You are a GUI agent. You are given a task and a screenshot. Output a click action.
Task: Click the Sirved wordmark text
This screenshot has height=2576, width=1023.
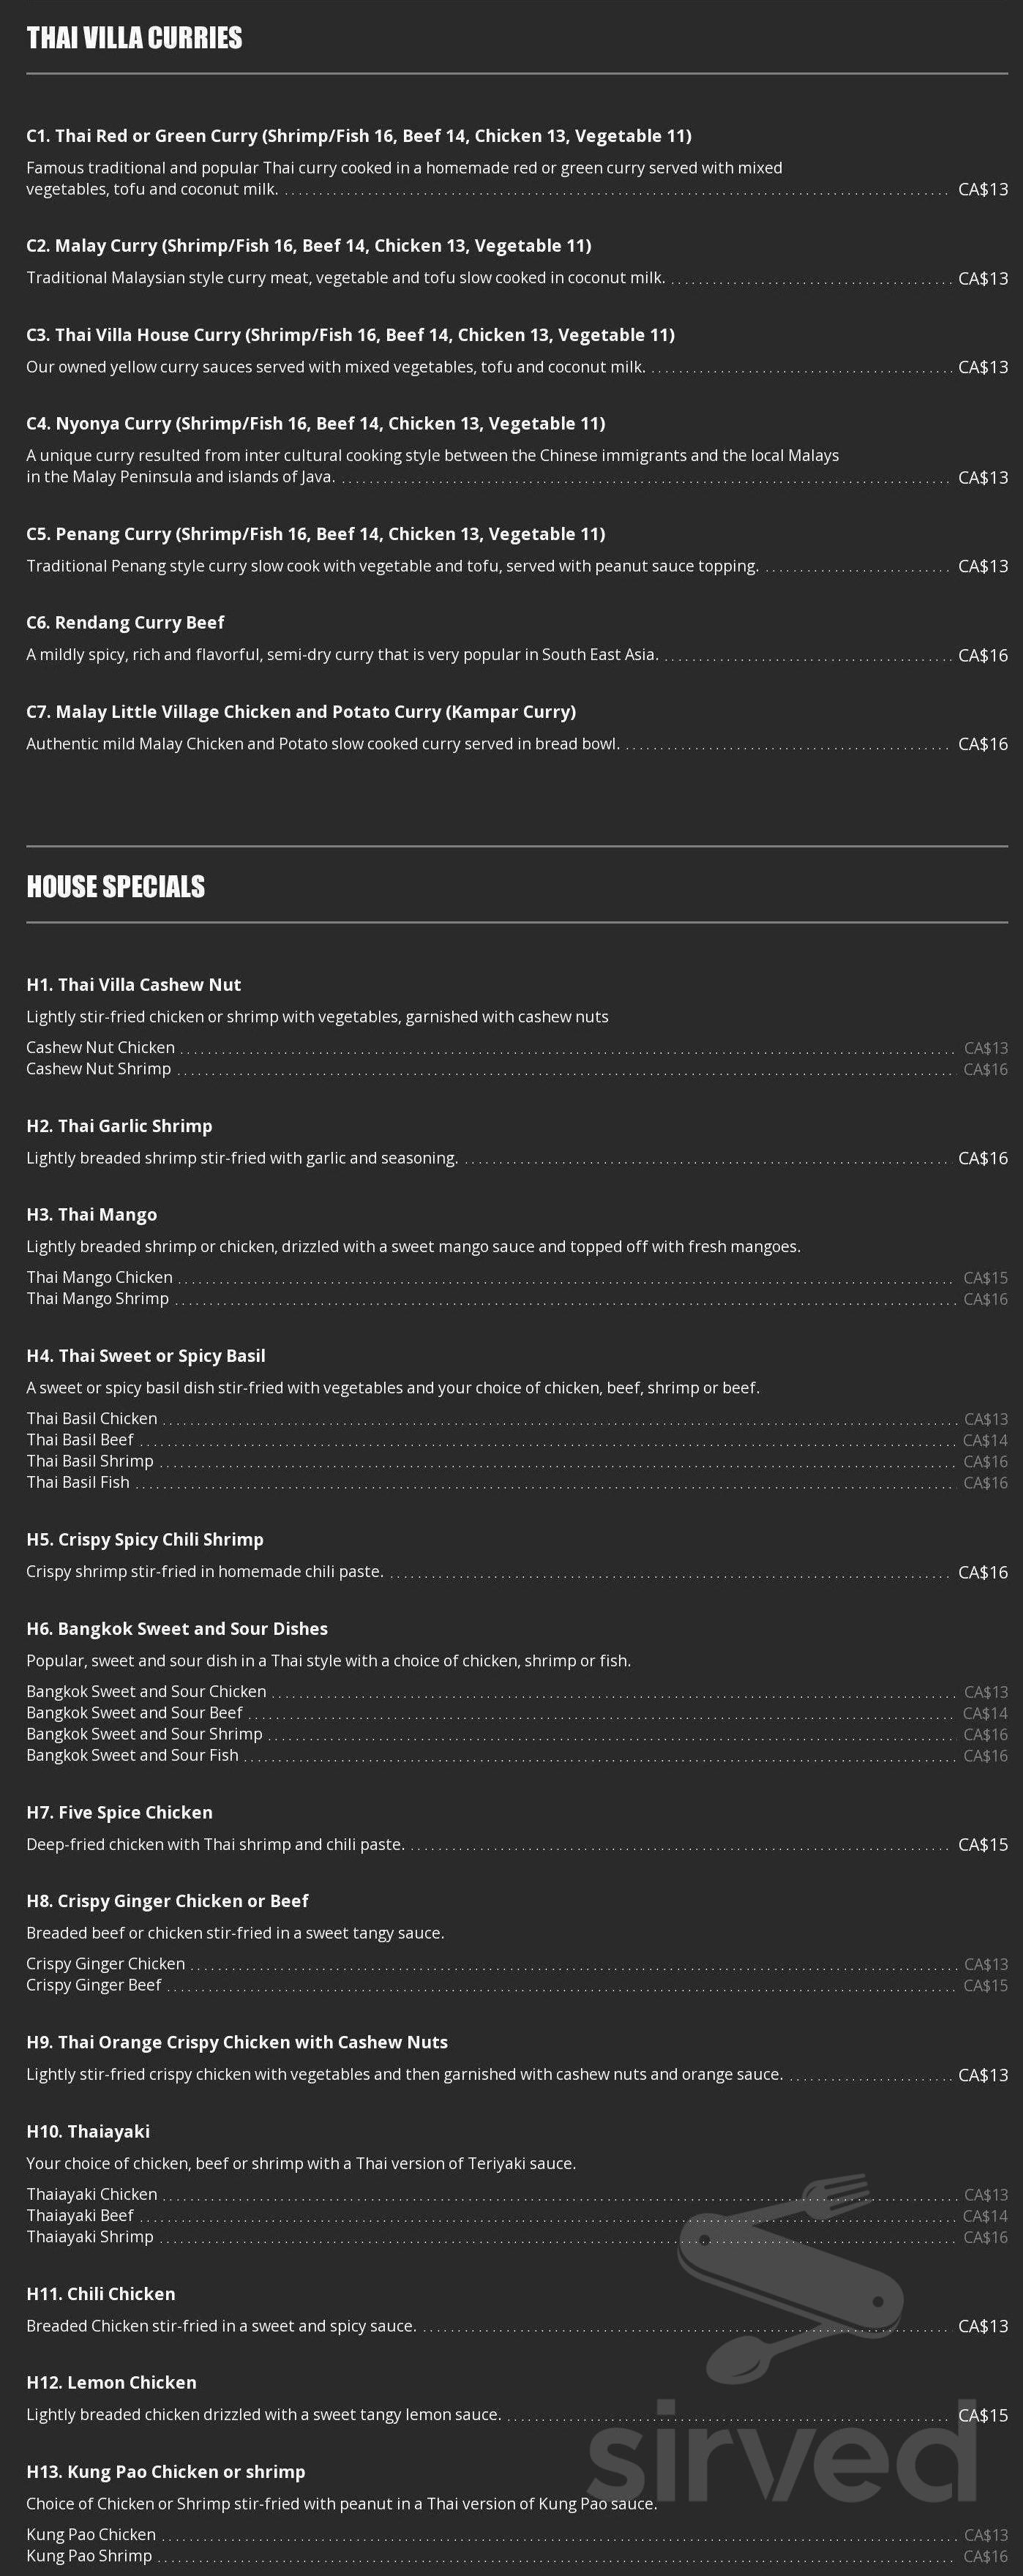[782, 2449]
